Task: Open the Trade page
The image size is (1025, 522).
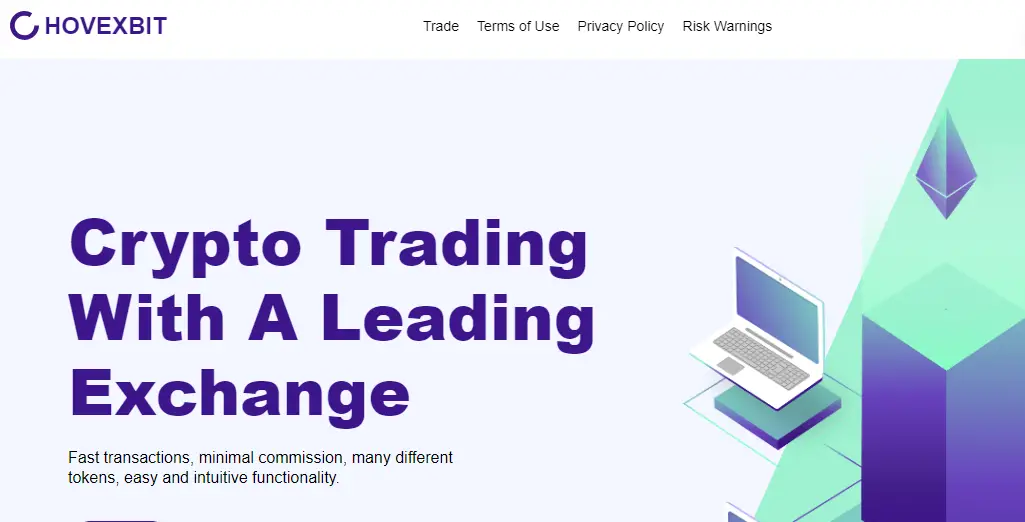Action: [441, 26]
